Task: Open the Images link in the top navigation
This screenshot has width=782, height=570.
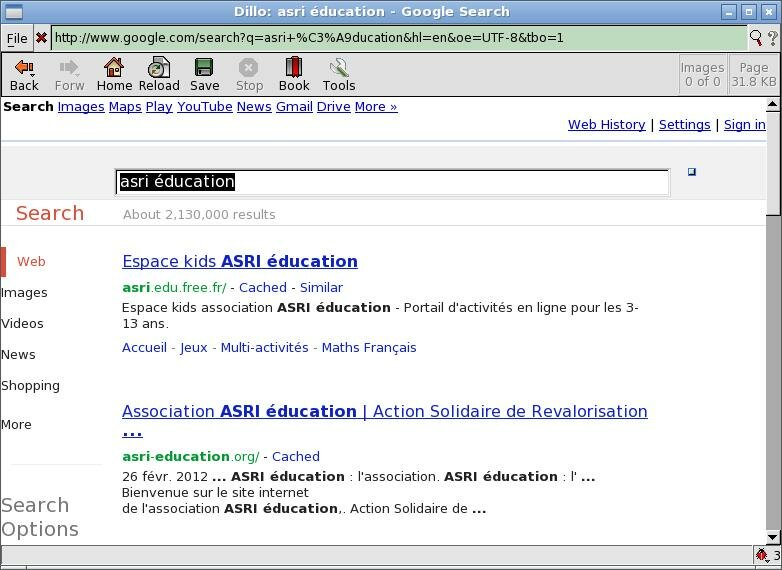Action: [81, 107]
